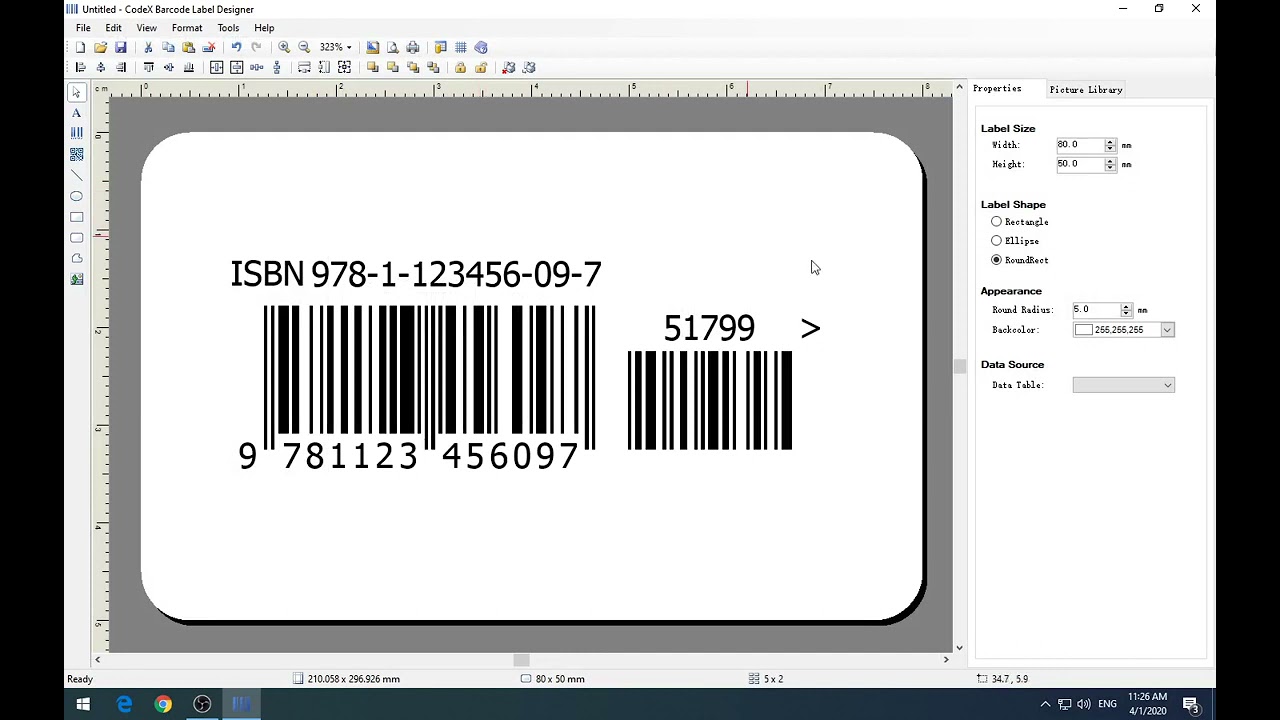Paste from clipboard icon
1280x720 pixels.
tap(188, 47)
